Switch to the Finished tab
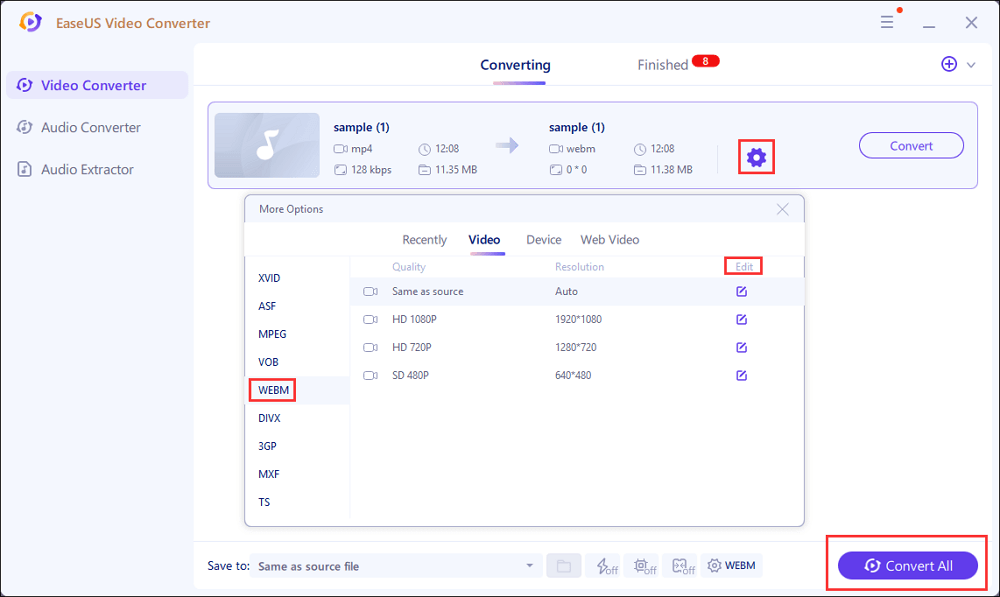Screen dimensions: 1000x597 (x=663, y=65)
